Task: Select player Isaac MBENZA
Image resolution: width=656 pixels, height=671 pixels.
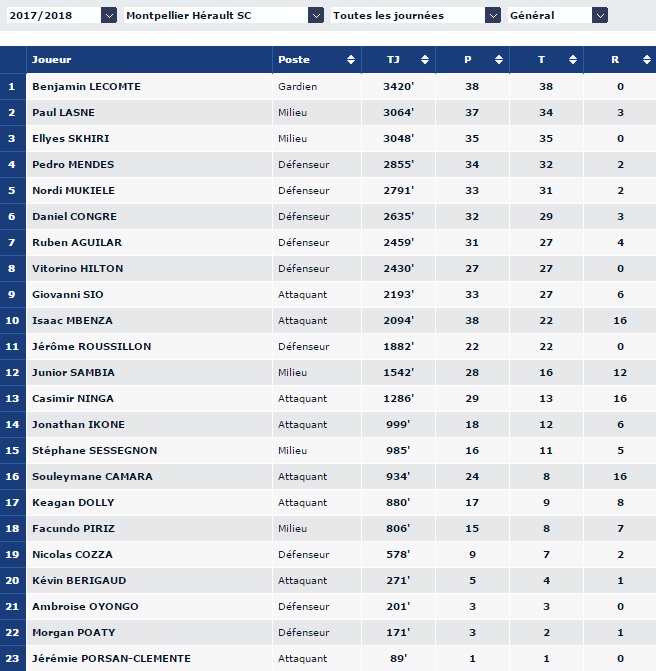Action: point(72,321)
